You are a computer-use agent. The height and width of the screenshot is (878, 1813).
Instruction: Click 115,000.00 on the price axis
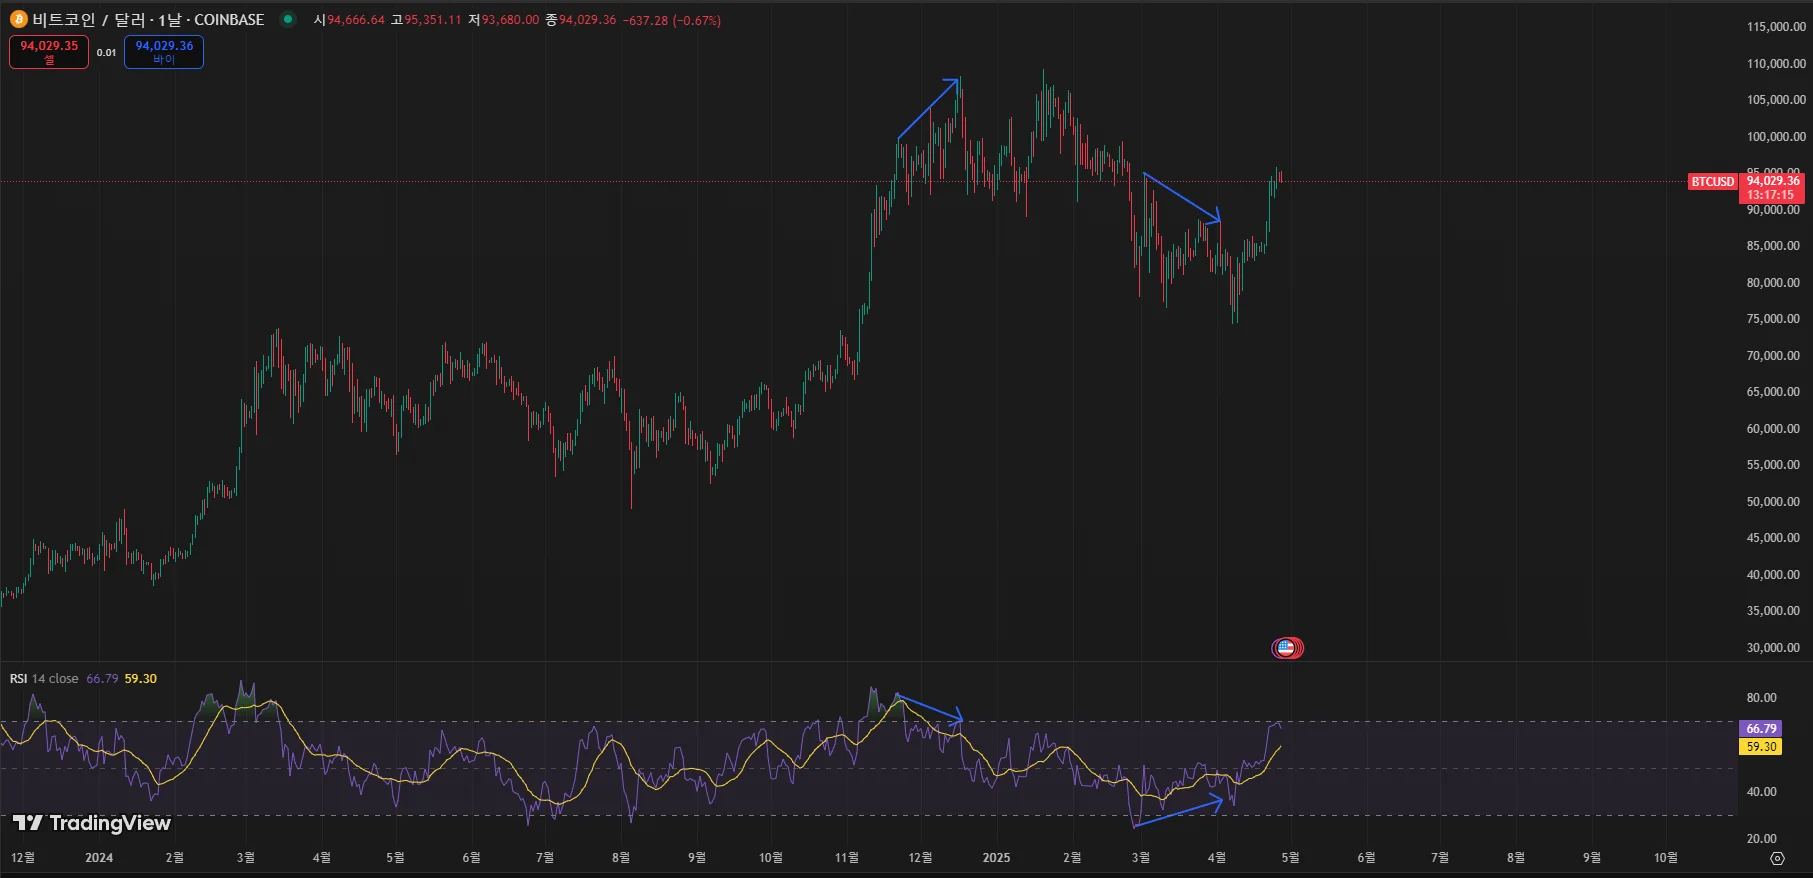click(1776, 27)
